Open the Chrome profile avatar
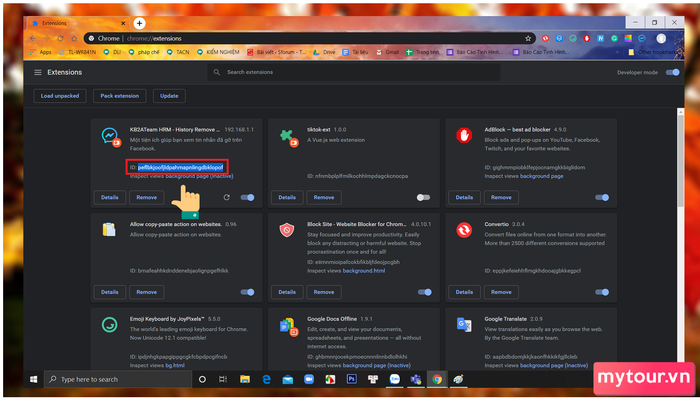This screenshot has height=402, width=700. click(661, 39)
